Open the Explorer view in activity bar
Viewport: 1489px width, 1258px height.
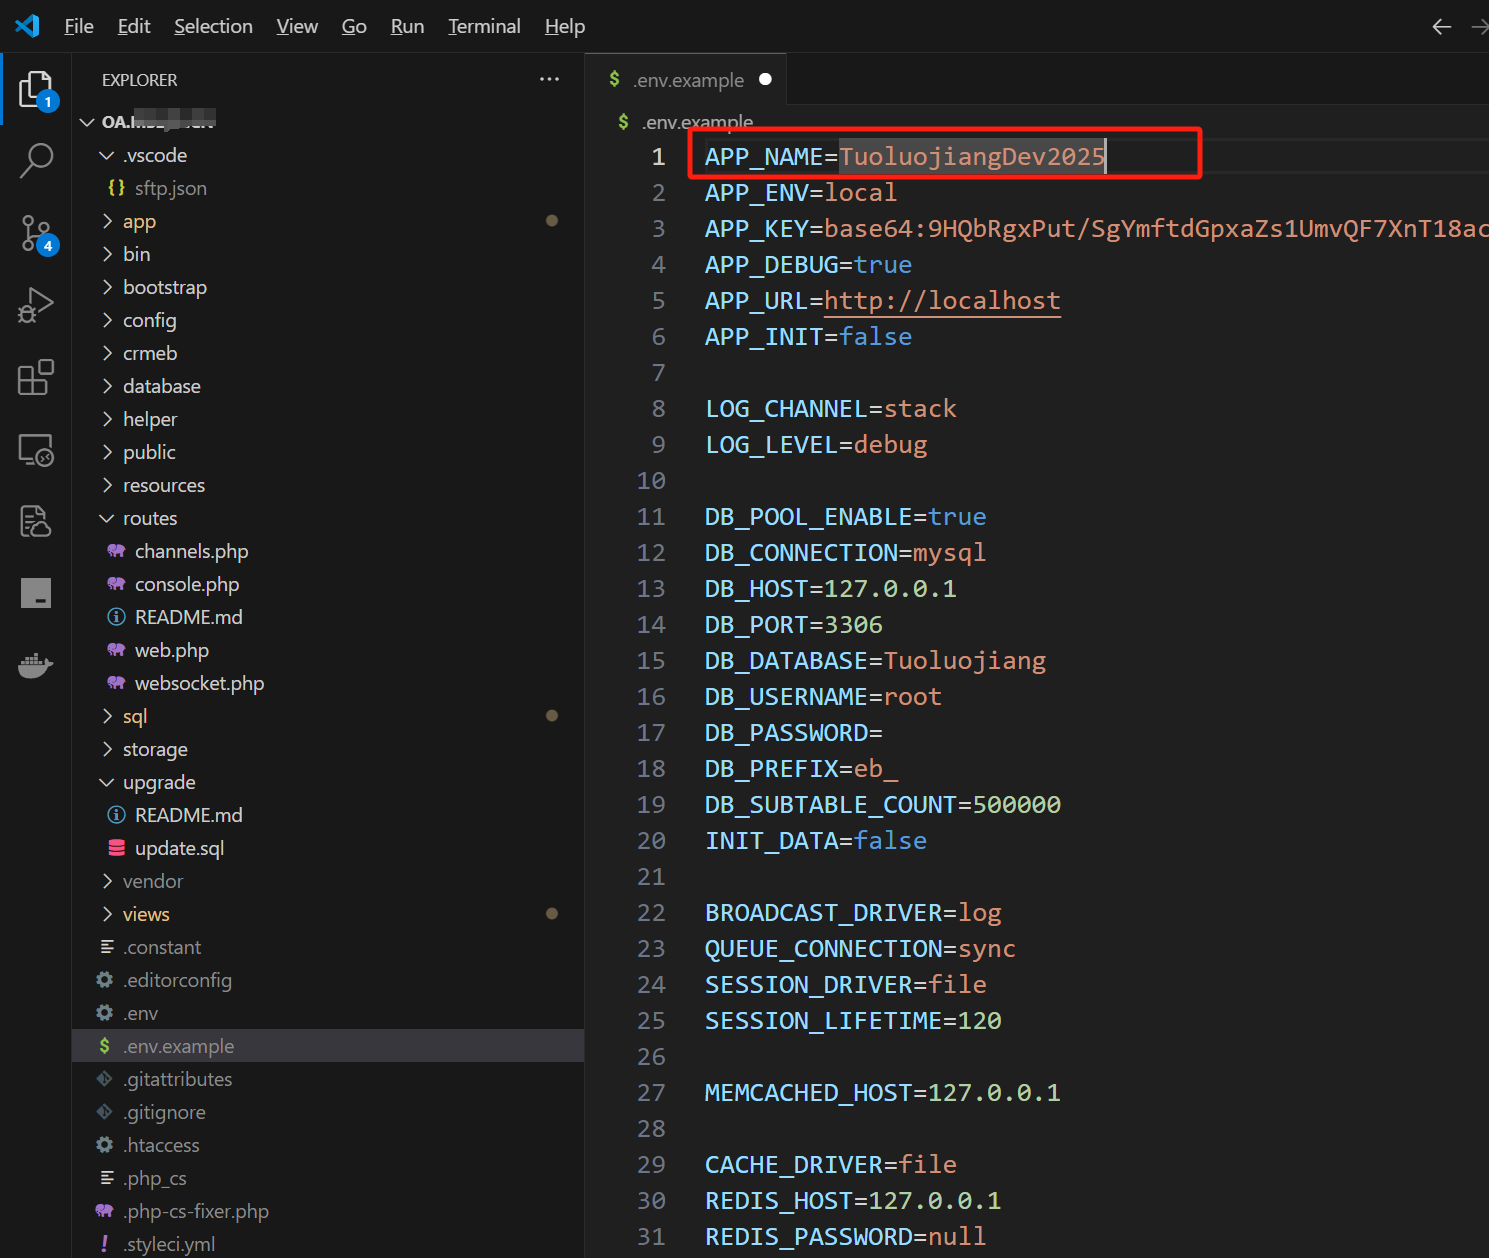tap(36, 89)
